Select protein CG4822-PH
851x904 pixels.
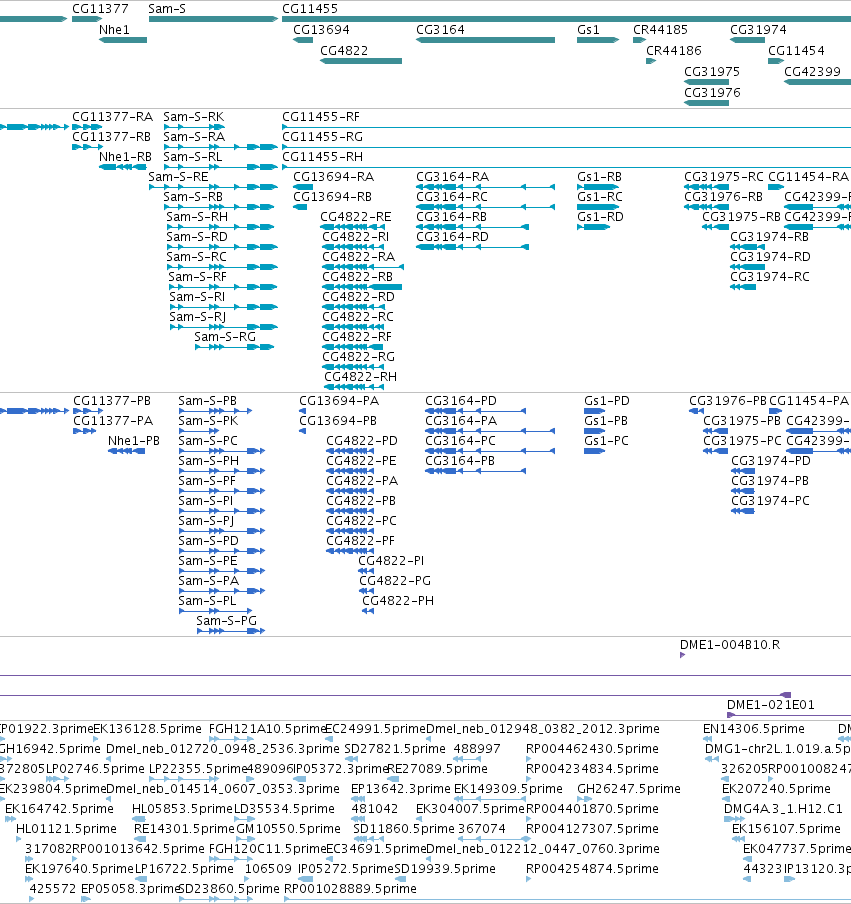pos(398,601)
